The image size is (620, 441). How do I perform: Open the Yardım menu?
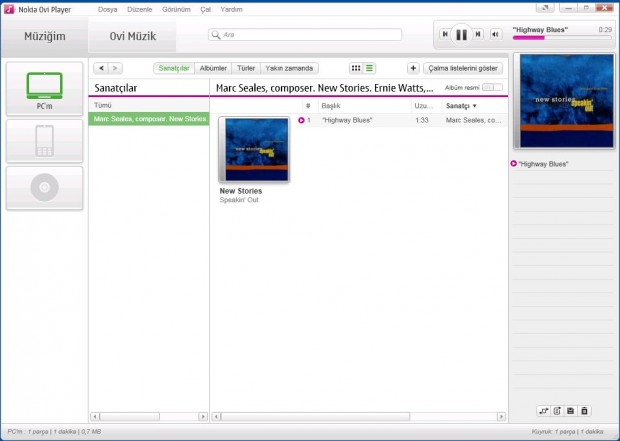pyautogui.click(x=231, y=9)
